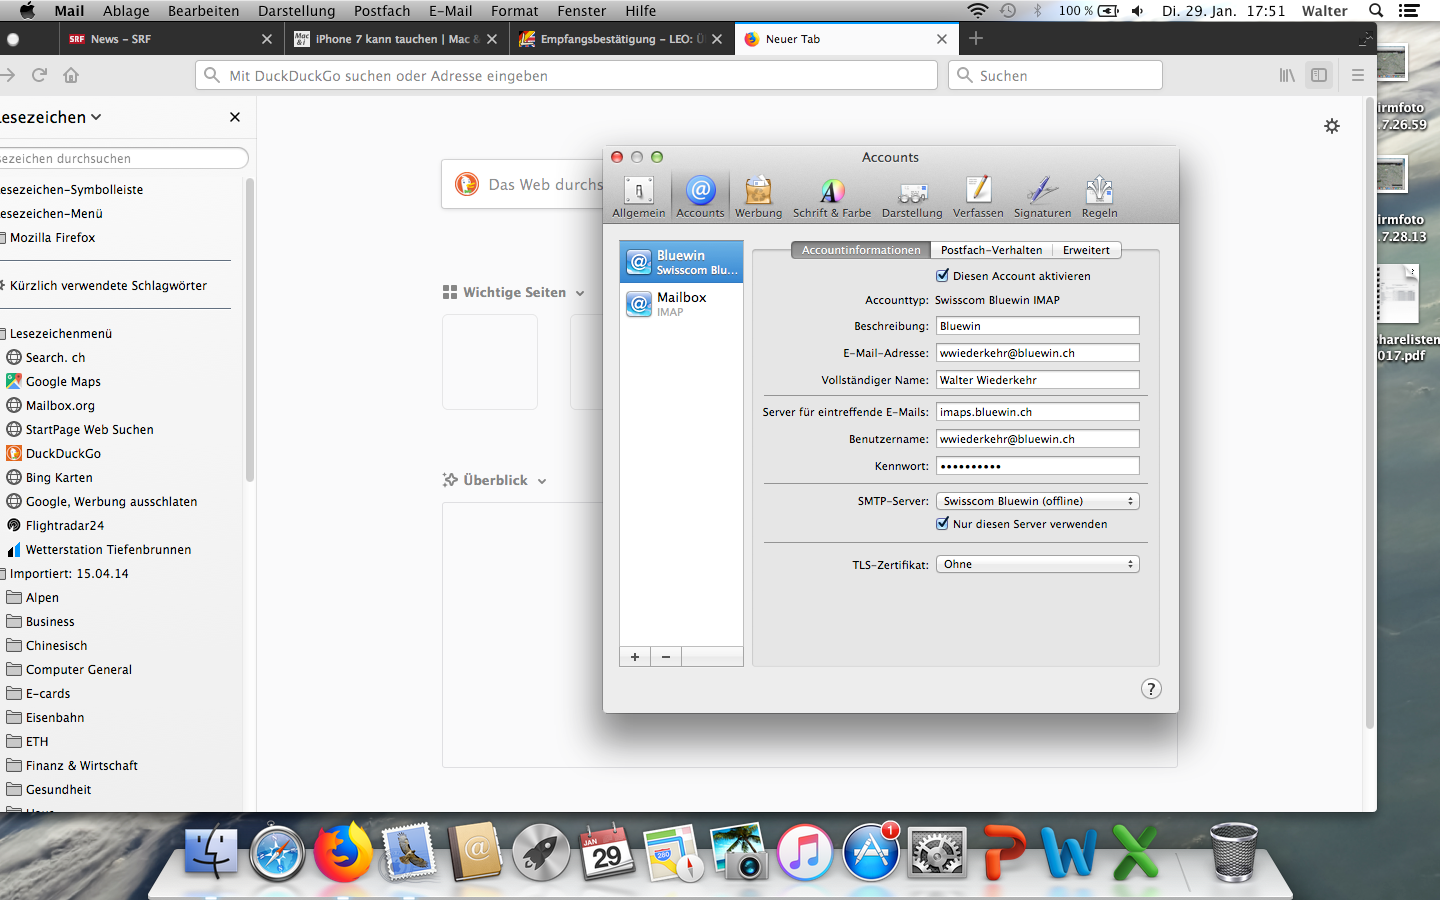Click the Beschreibung text field
1440x900 pixels.
click(x=1037, y=326)
